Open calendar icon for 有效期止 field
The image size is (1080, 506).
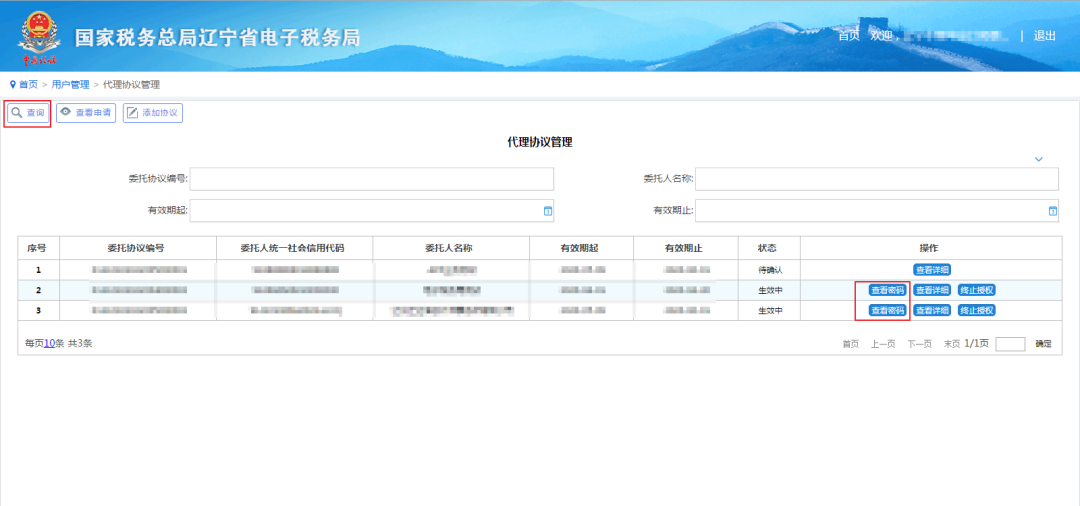(1053, 211)
